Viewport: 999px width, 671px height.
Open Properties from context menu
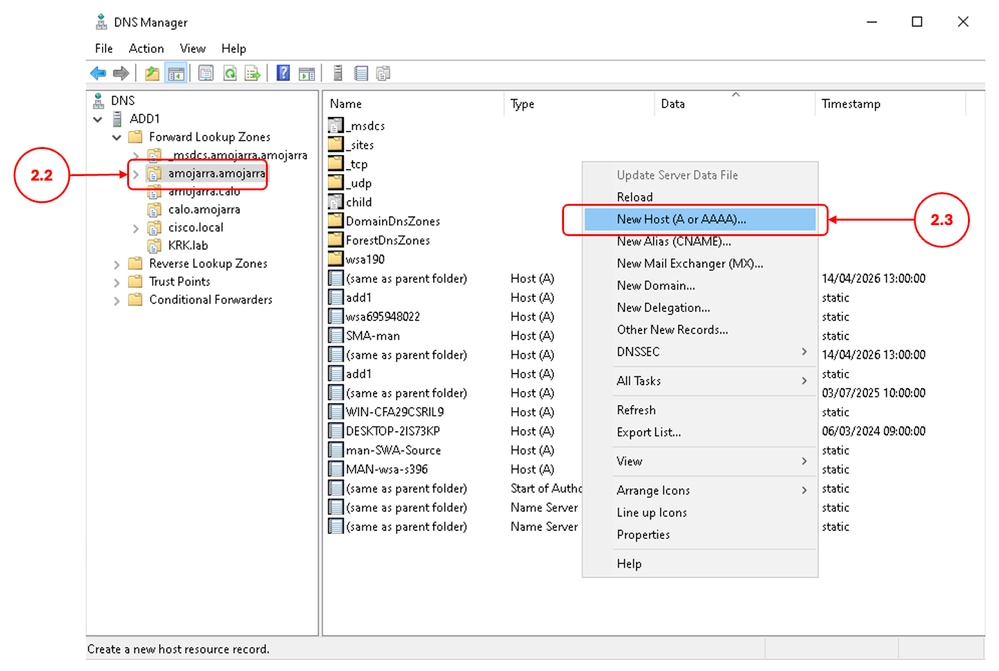[700, 535]
